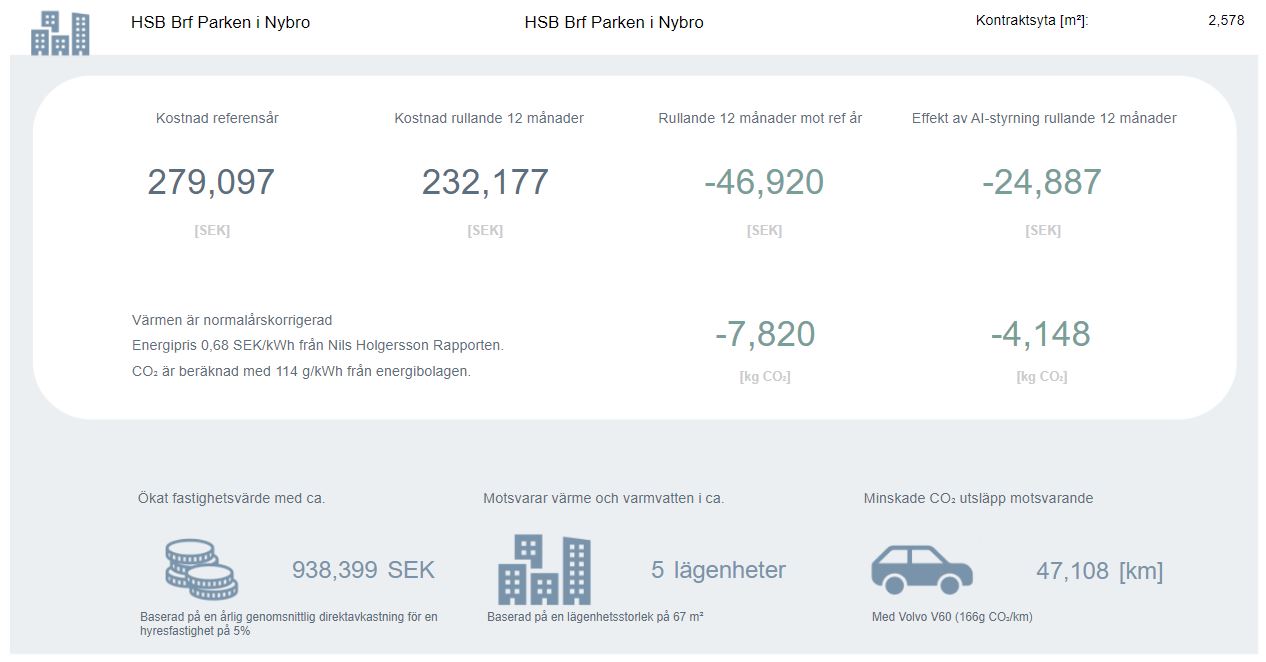1266x662 pixels.
Task: Click the Energipris 0,68 SEK/kWh note
Action: (318, 345)
